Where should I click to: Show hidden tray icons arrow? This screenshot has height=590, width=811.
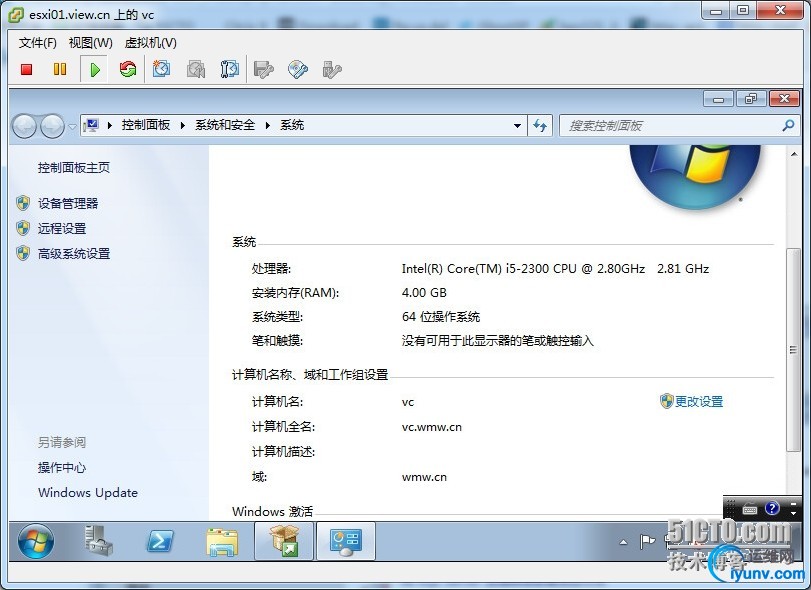(623, 542)
